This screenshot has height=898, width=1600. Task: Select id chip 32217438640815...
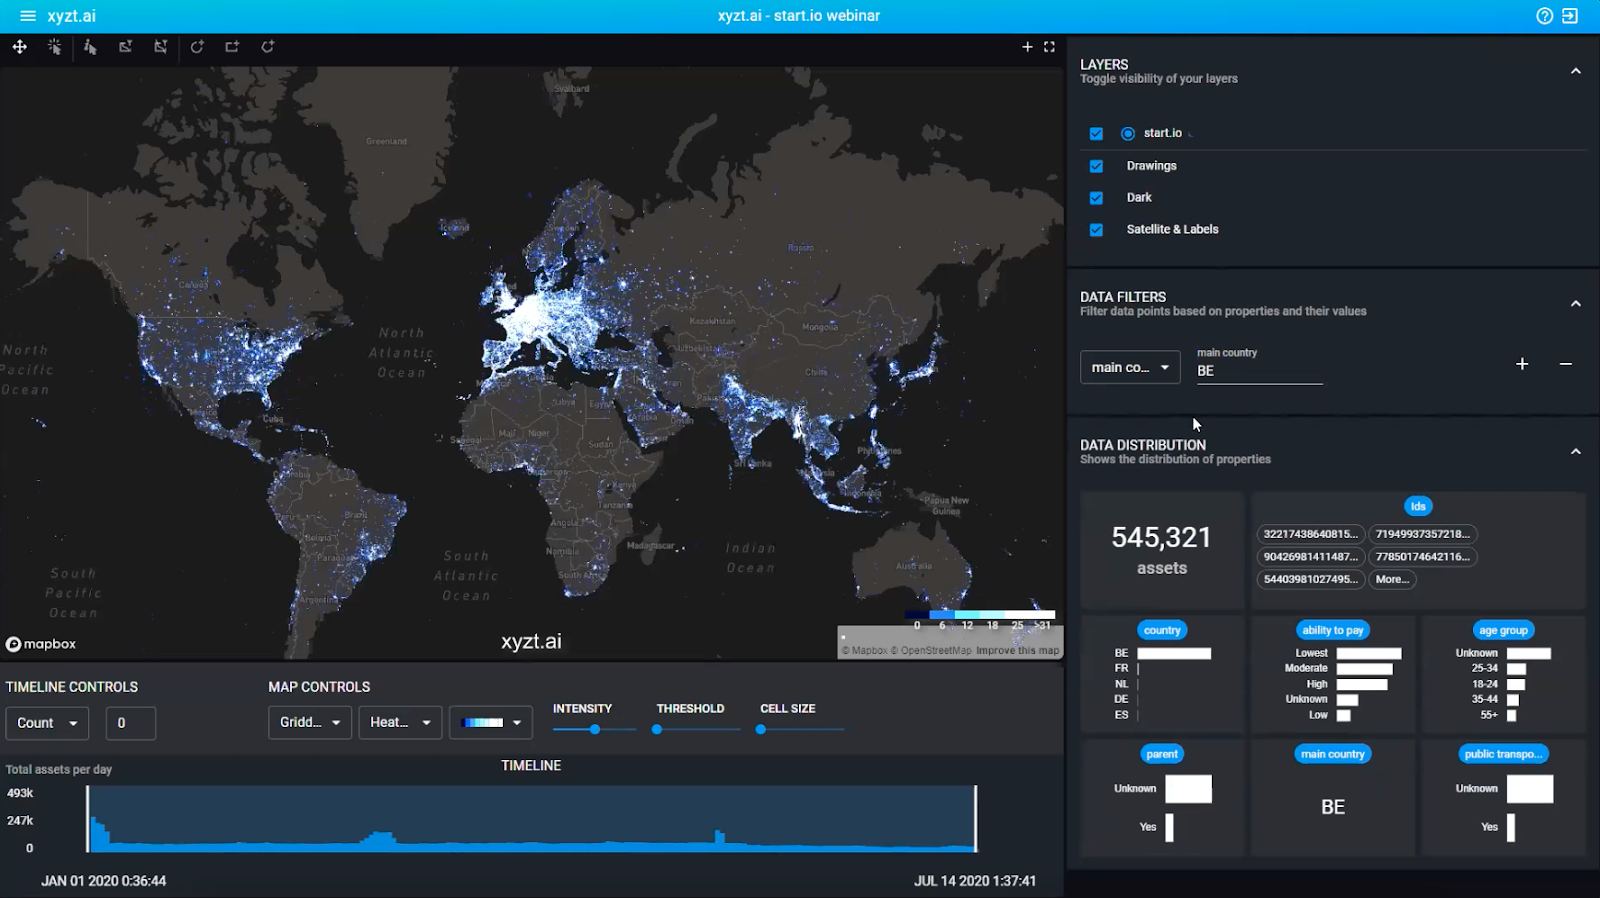coord(1310,534)
